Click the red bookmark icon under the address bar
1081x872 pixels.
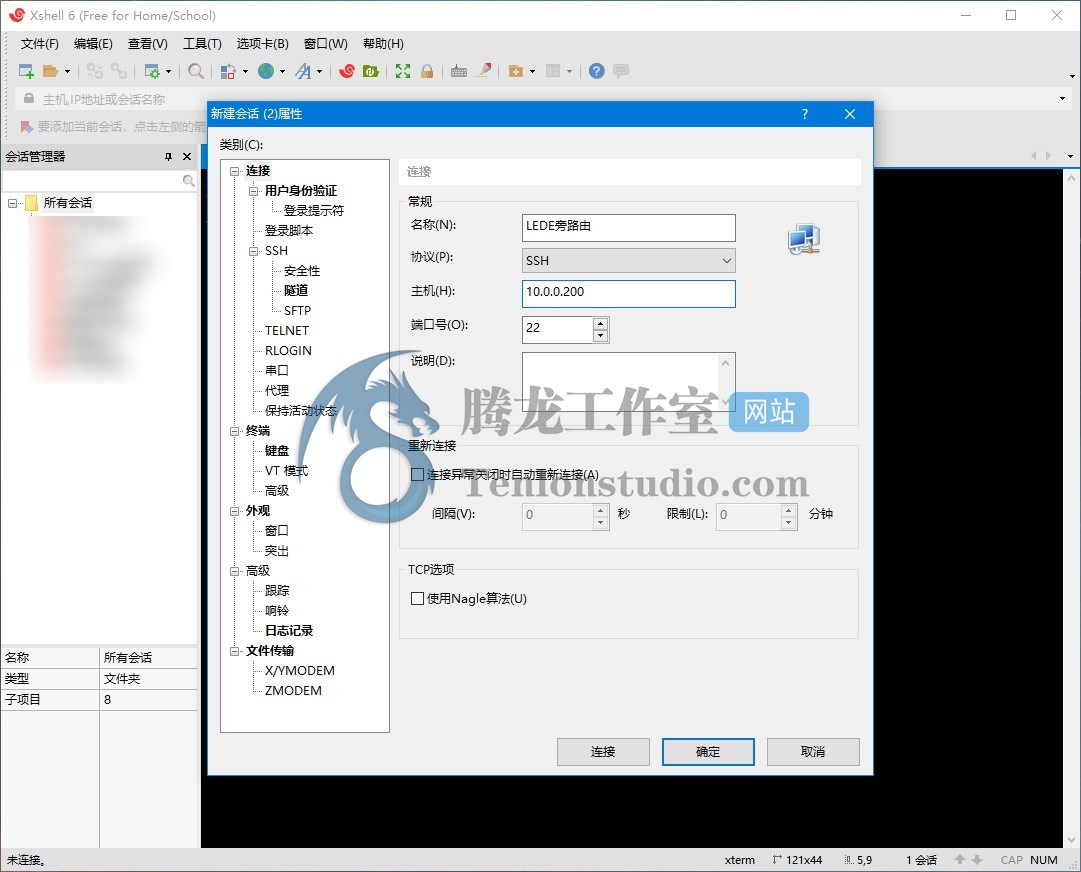[26, 127]
